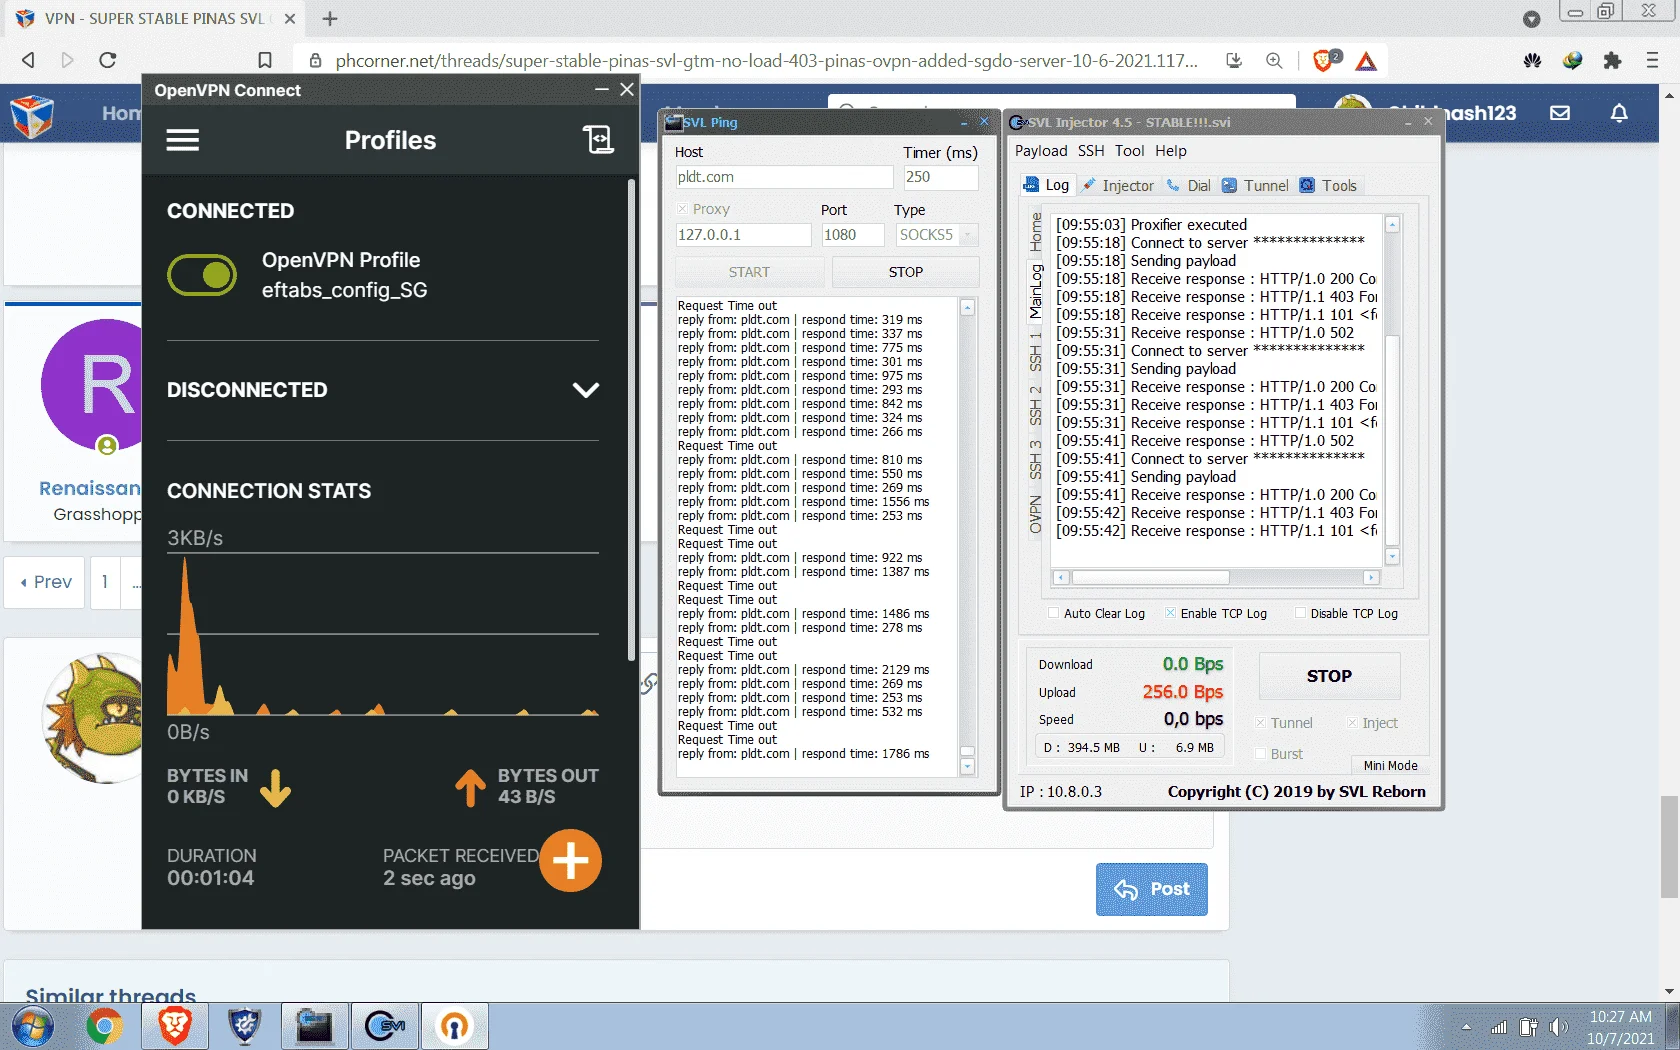Click the PHCorner site logo
Image resolution: width=1680 pixels, height=1050 pixels.
click(32, 116)
